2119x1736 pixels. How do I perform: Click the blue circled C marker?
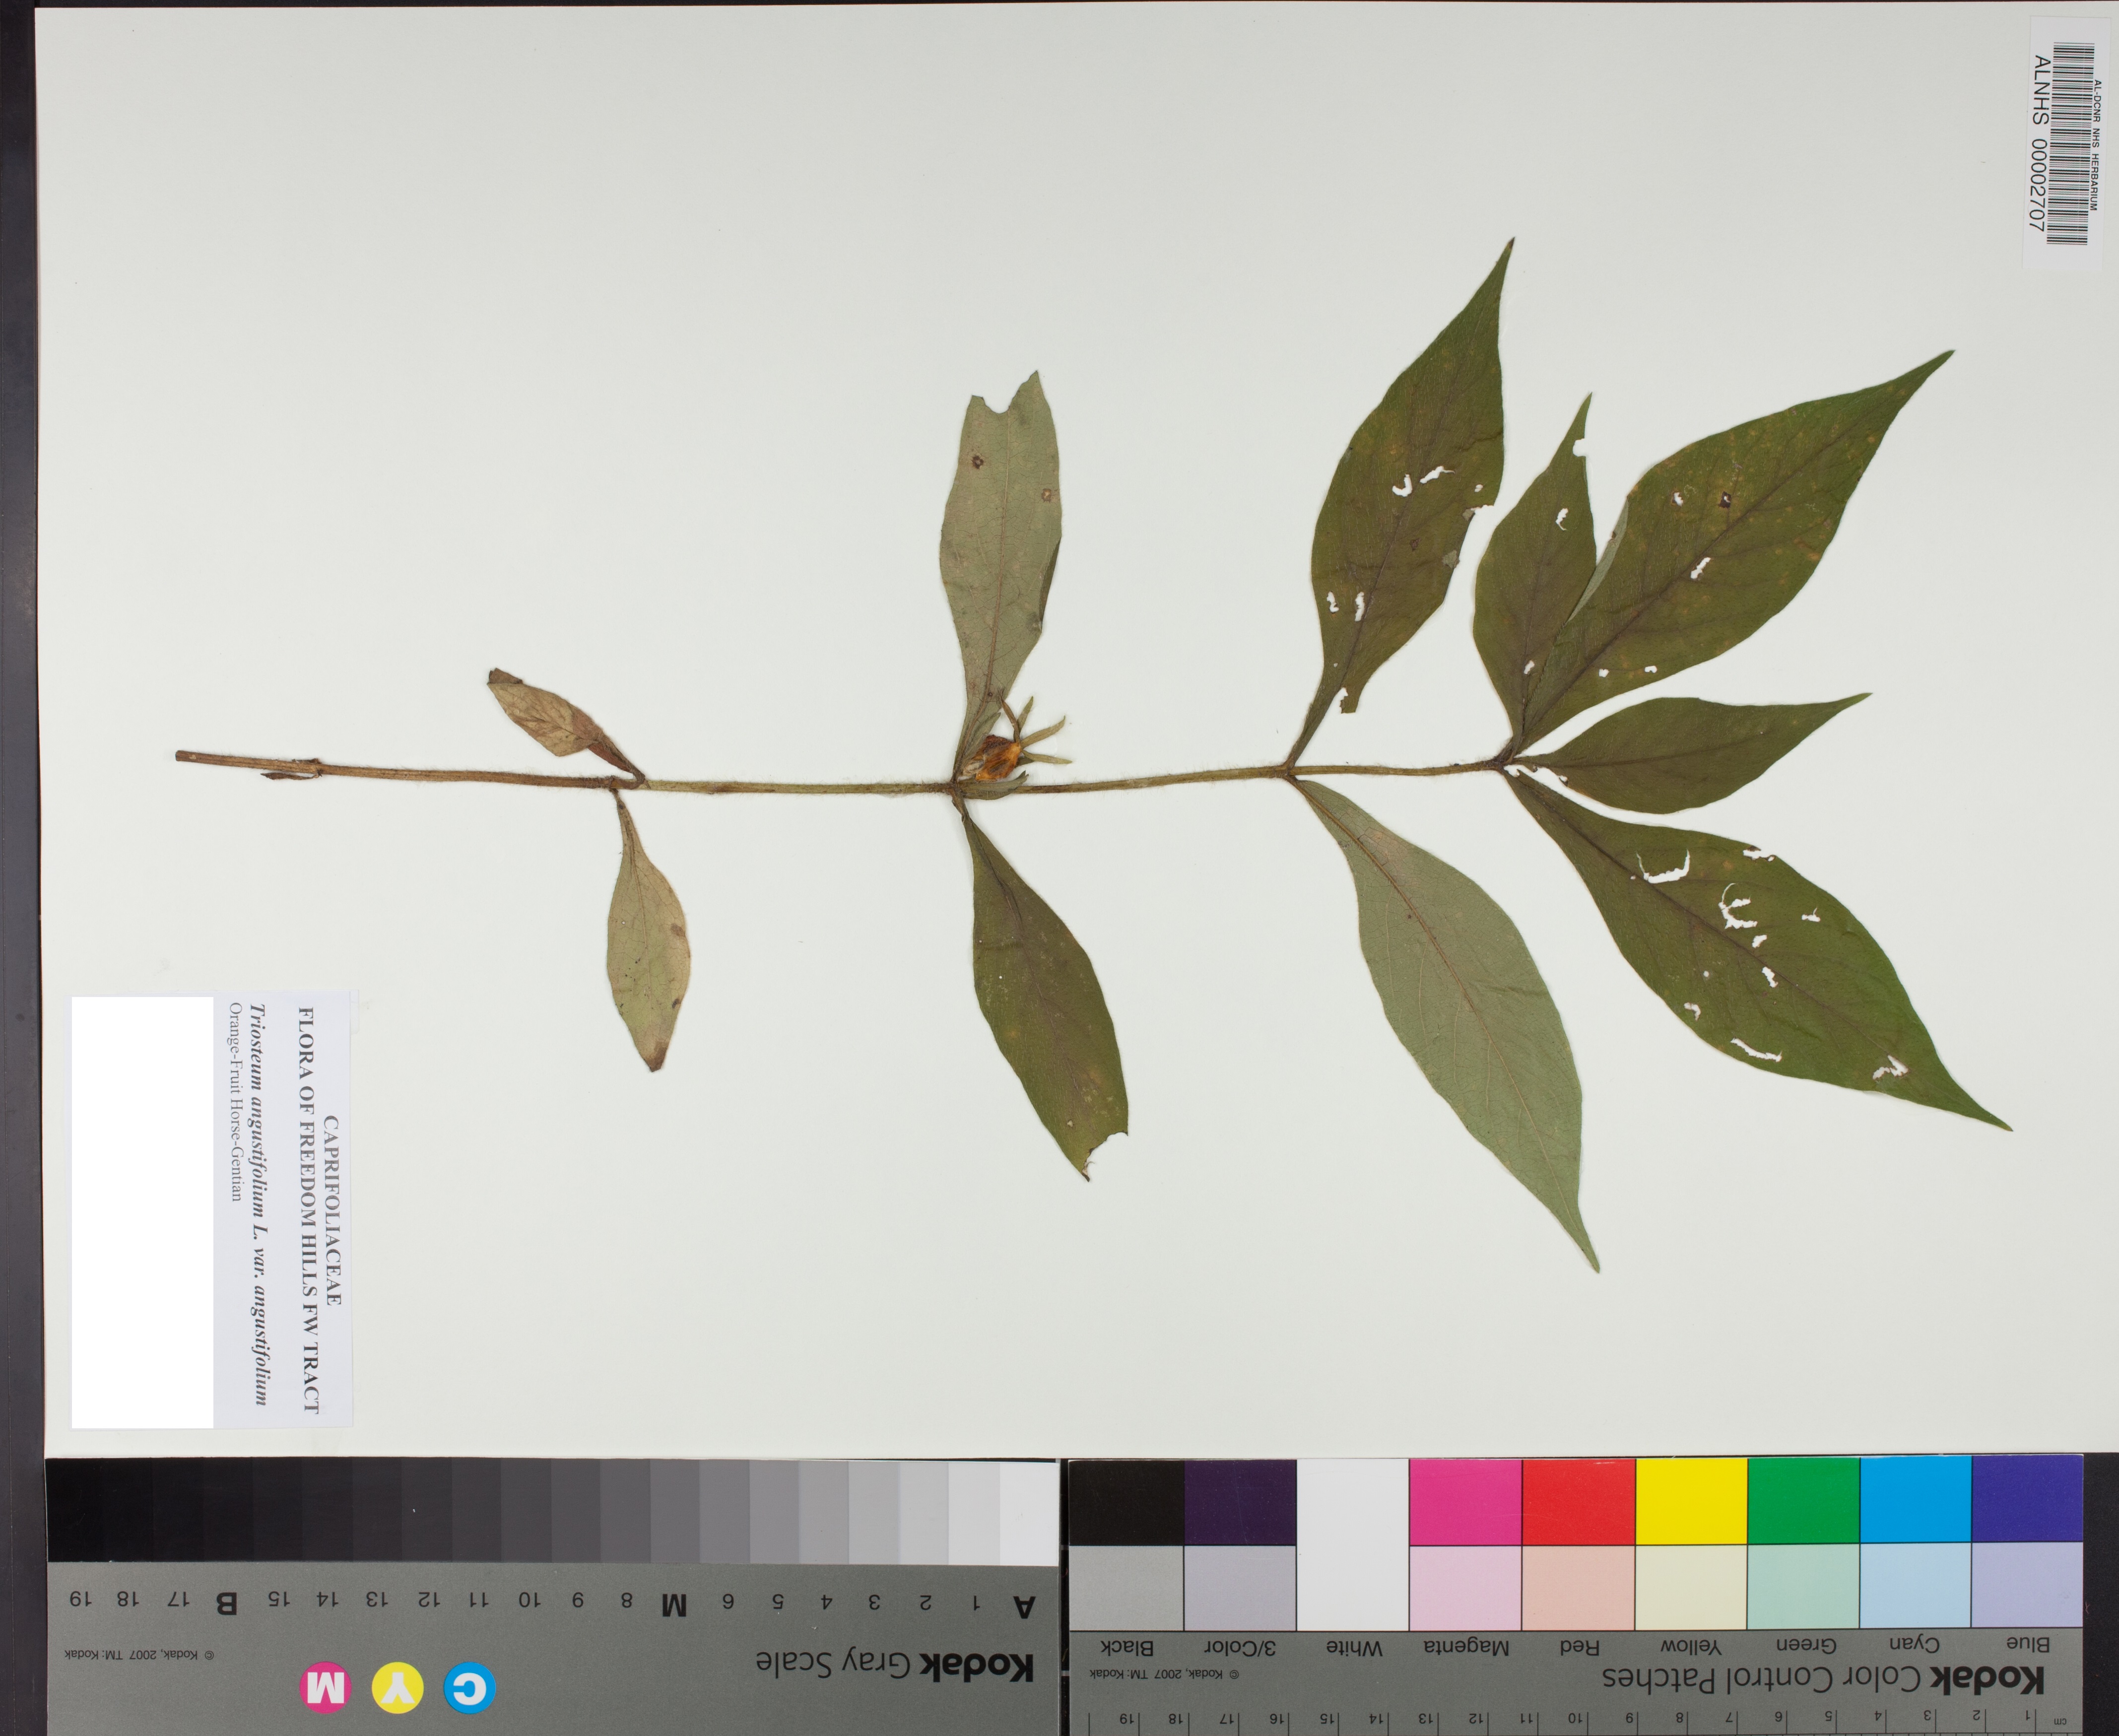[x=469, y=1688]
